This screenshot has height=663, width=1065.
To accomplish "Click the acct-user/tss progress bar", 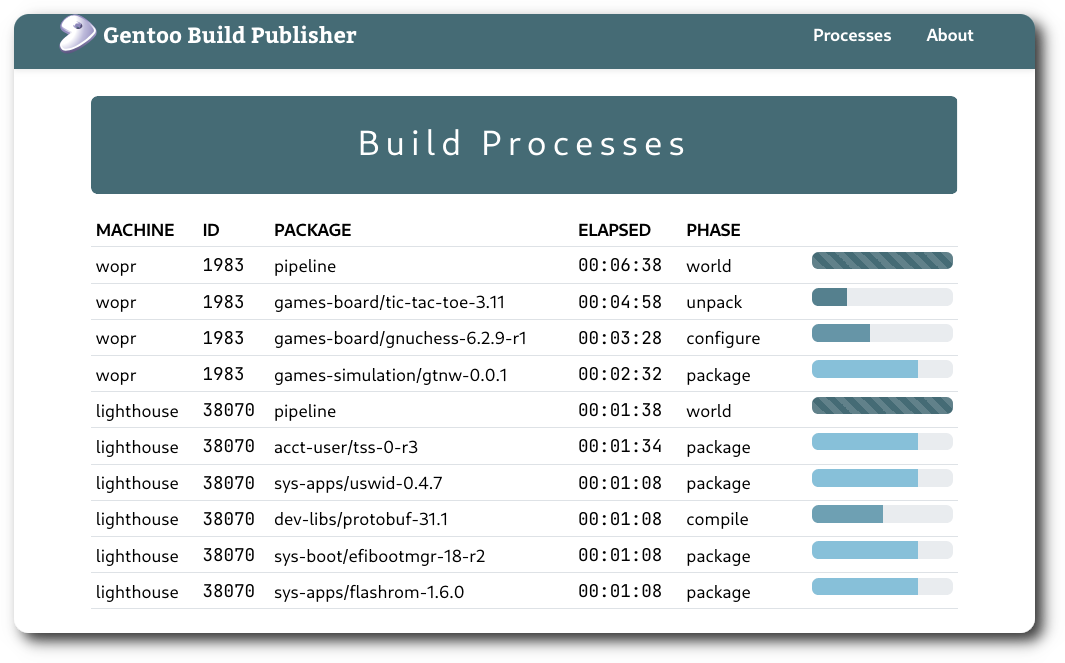I will click(x=882, y=442).
